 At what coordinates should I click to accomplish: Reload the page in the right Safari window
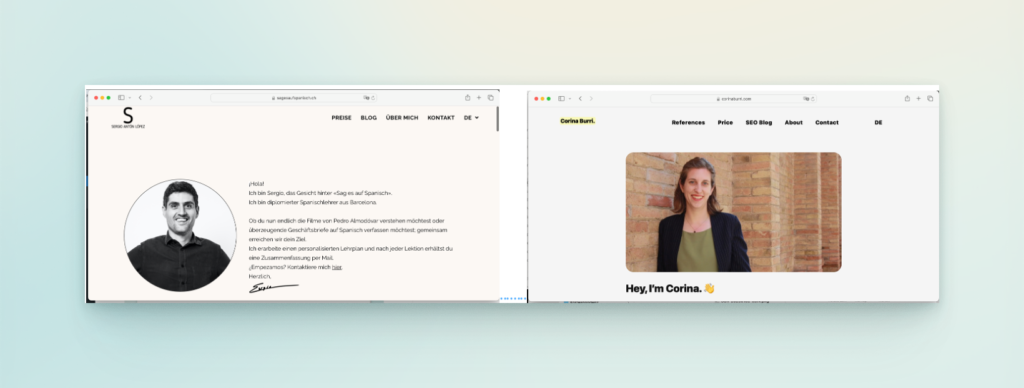(x=813, y=99)
